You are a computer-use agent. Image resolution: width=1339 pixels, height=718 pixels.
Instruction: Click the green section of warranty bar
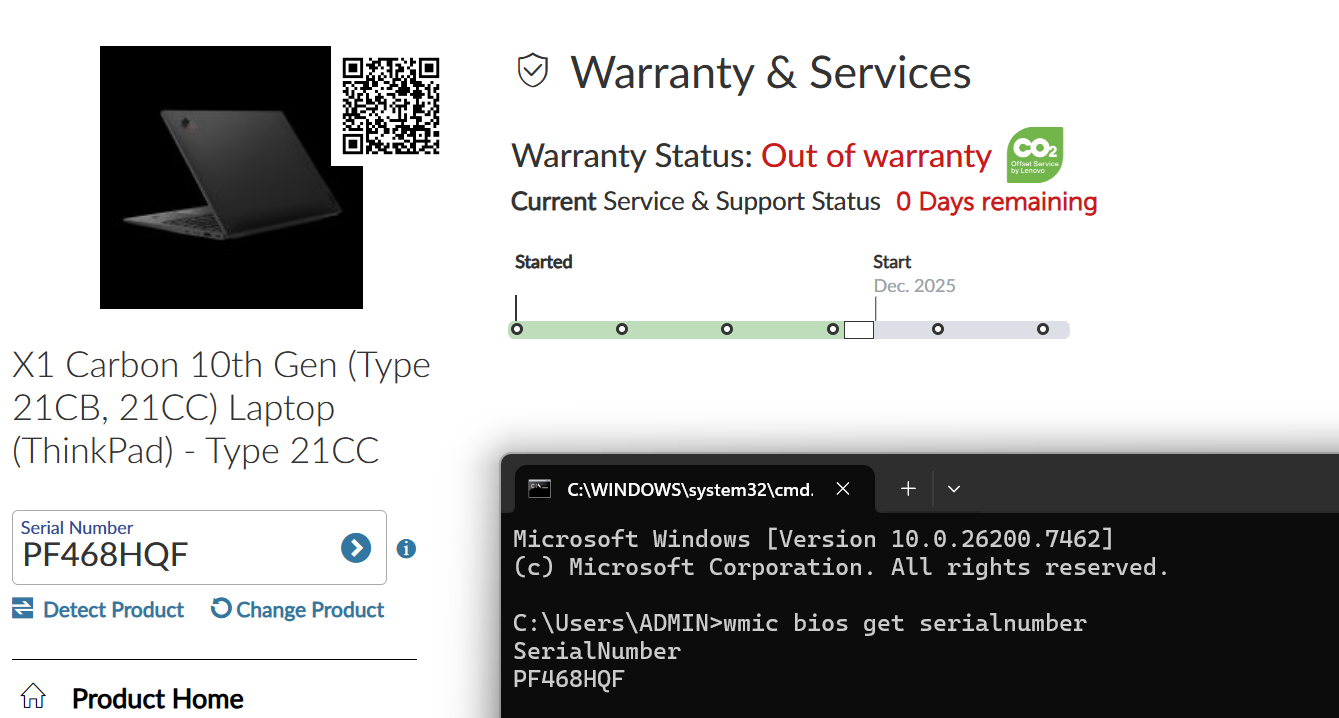[x=674, y=330]
